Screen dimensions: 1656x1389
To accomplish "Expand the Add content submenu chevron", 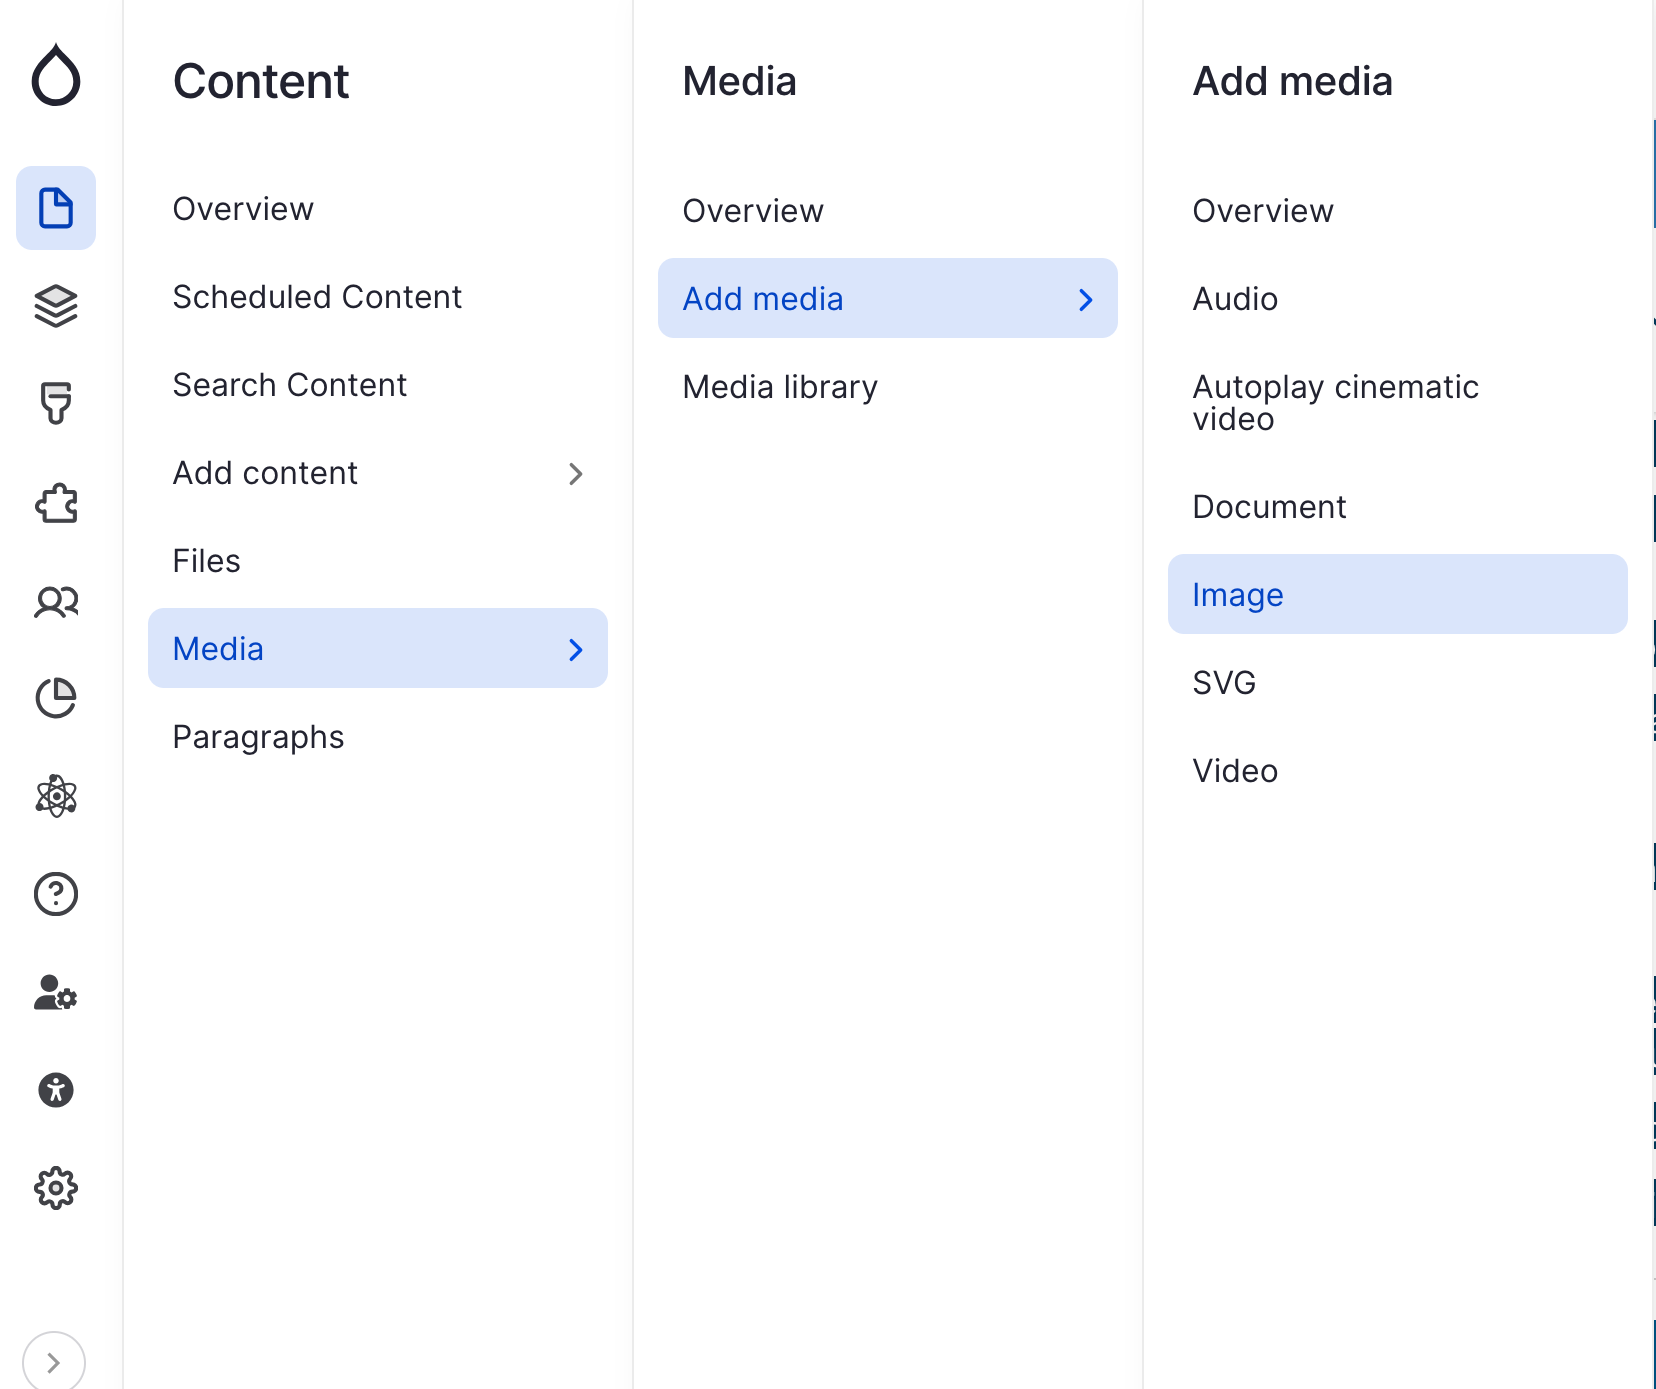I will tap(575, 474).
